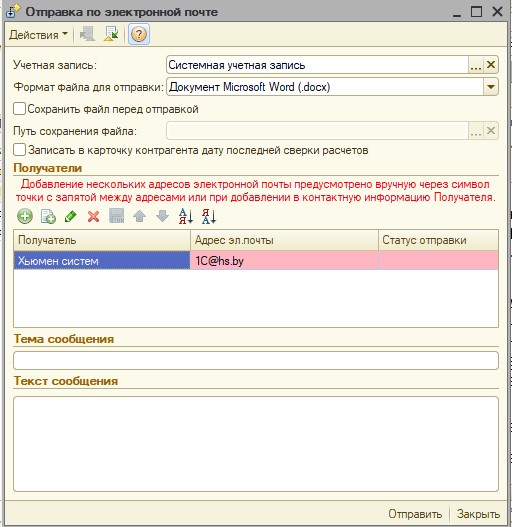Move recipient up with the arrow icon
The width and height of the screenshot is (512, 527).
(x=139, y=216)
